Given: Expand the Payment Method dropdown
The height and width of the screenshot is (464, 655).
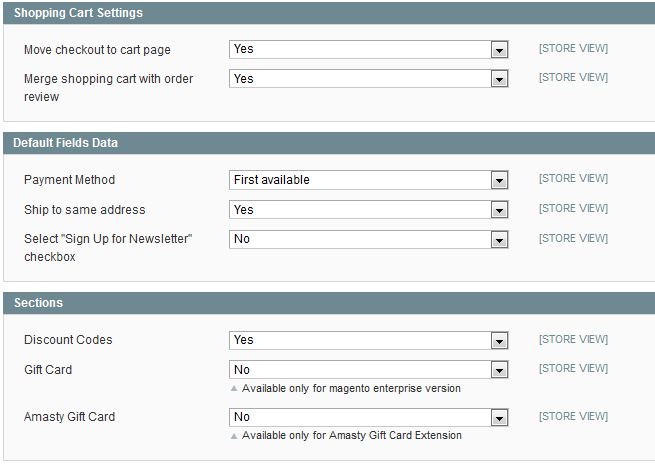Looking at the screenshot, I should (368, 180).
